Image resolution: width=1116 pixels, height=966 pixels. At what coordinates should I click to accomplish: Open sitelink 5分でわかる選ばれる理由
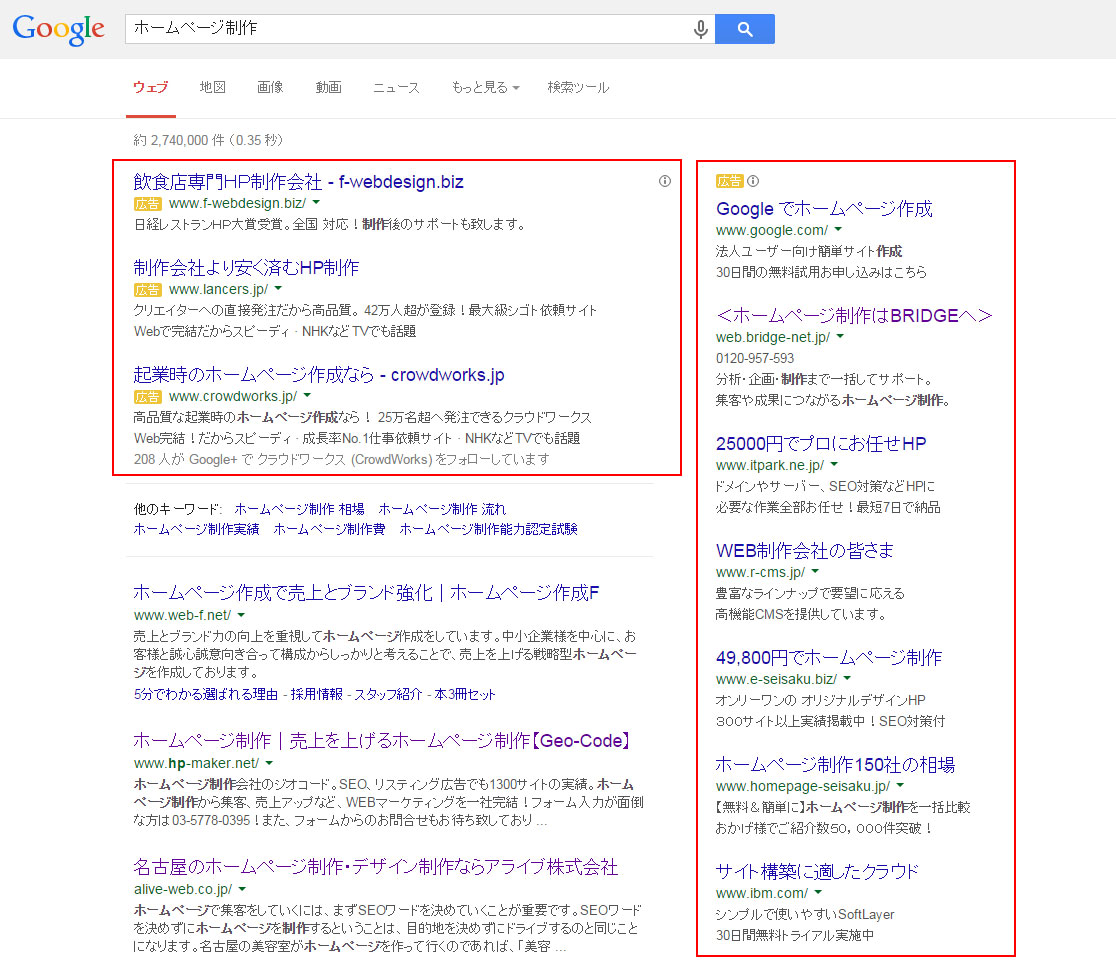coord(206,694)
